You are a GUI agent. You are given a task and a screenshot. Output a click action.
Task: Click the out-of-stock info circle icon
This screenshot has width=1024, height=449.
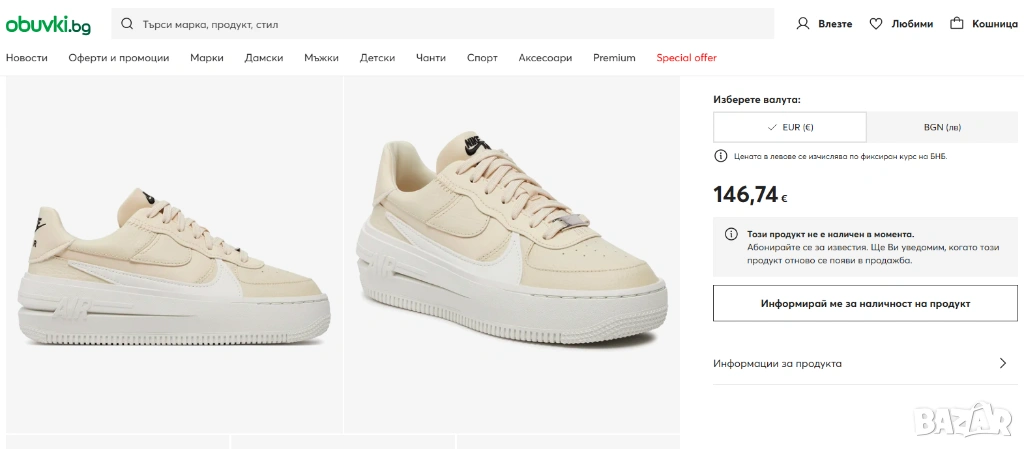pyautogui.click(x=731, y=234)
